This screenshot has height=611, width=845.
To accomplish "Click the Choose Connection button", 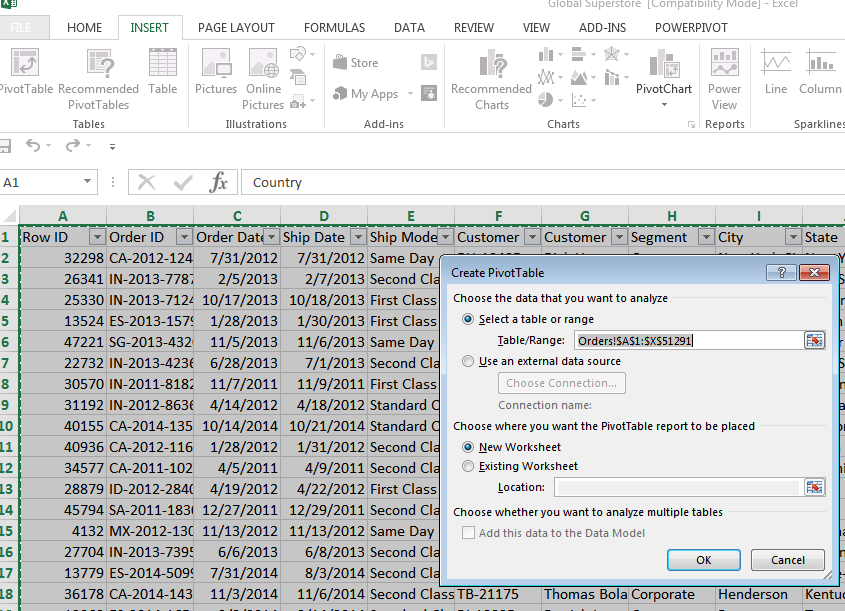I will (x=562, y=383).
